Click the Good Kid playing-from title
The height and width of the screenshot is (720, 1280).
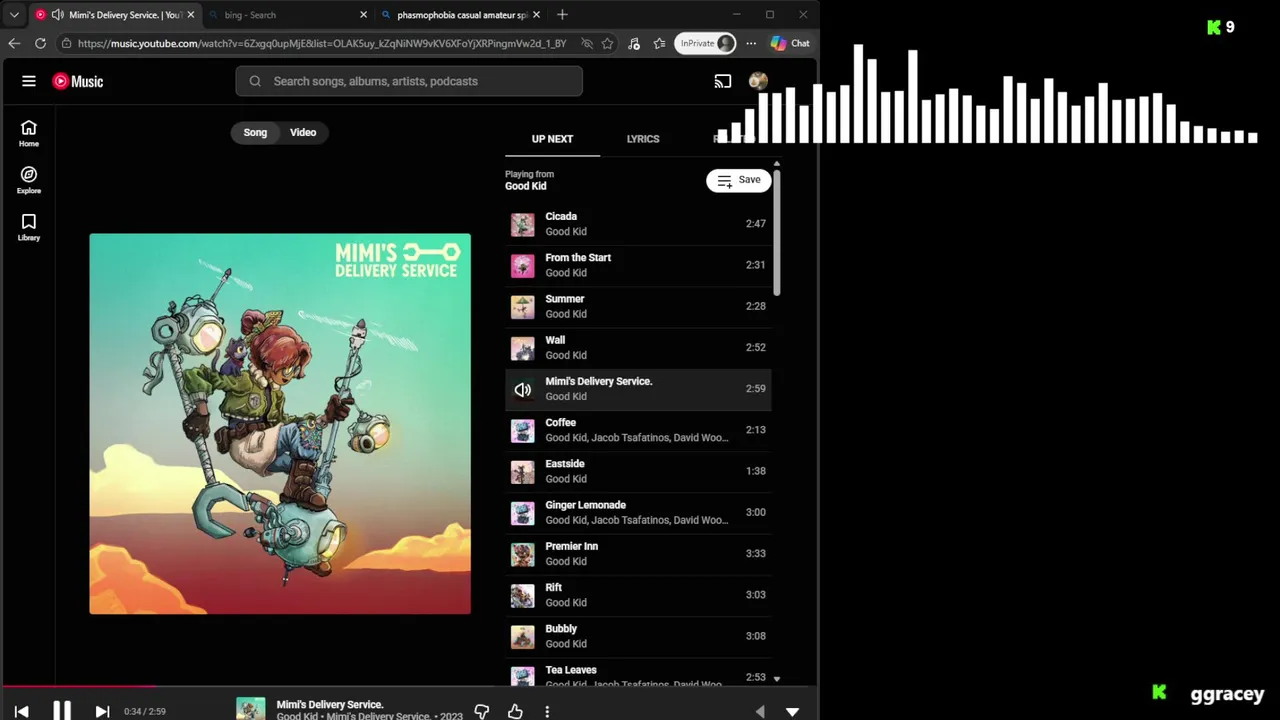tap(525, 186)
